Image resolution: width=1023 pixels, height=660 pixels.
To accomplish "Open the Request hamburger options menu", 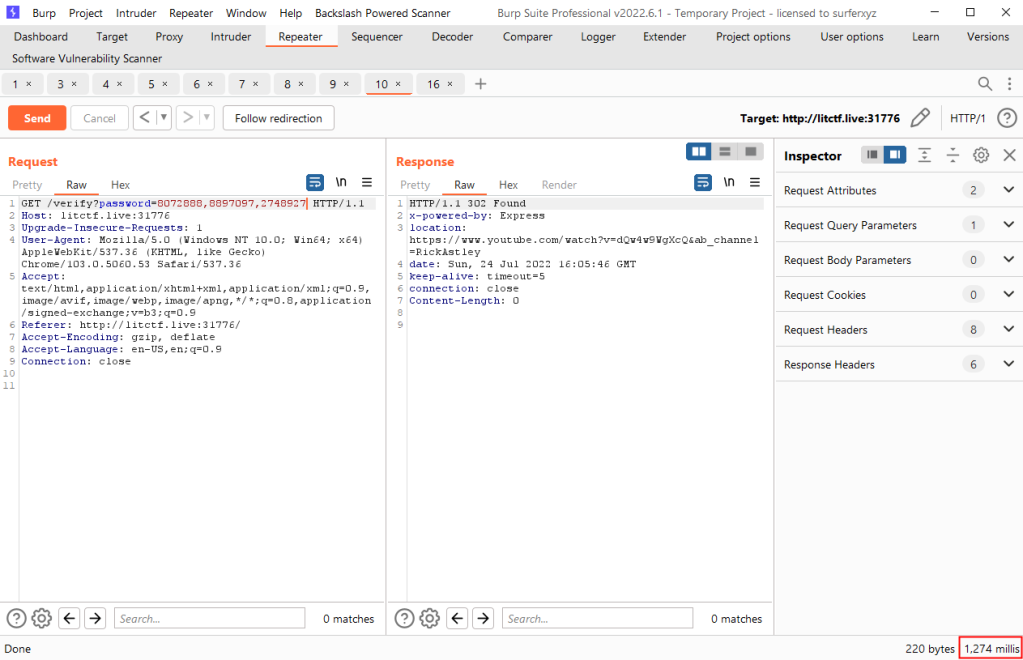I will coord(367,182).
